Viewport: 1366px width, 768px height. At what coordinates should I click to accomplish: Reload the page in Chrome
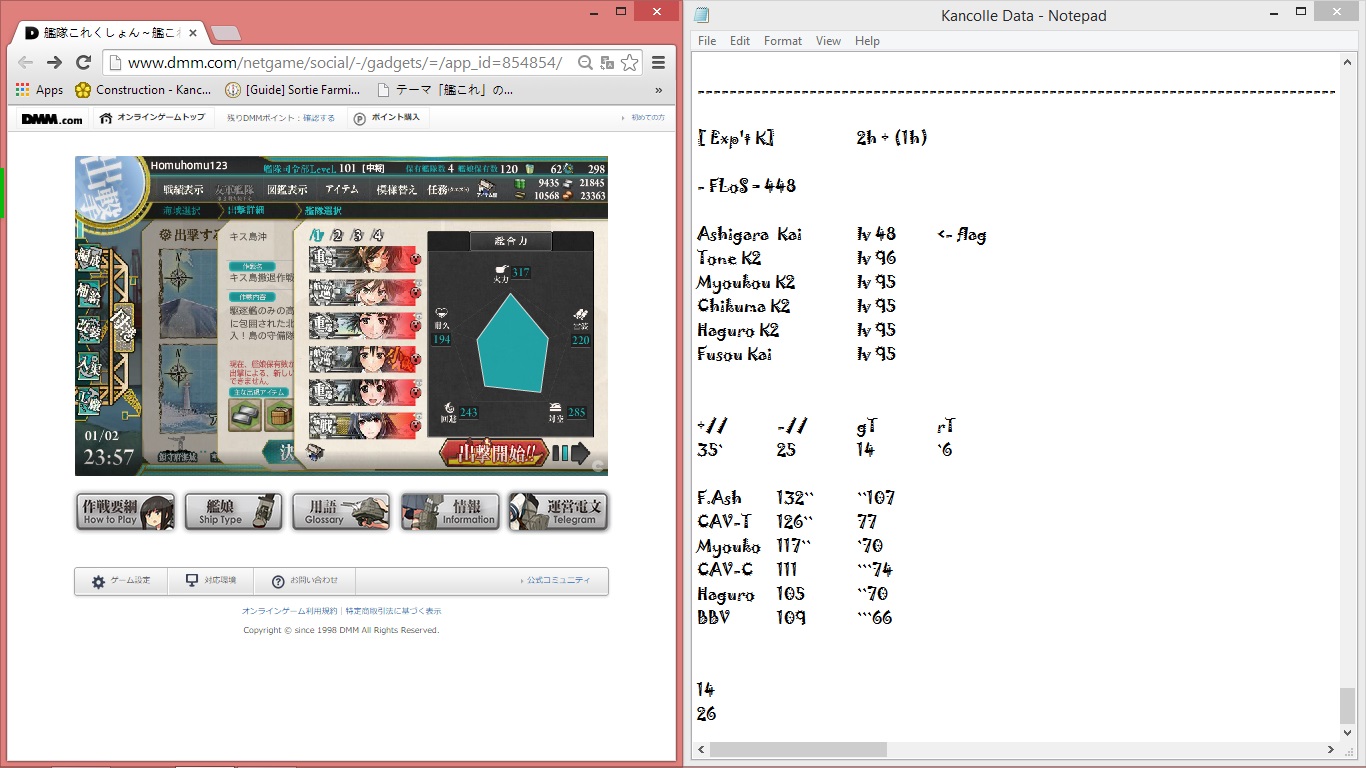coord(83,62)
